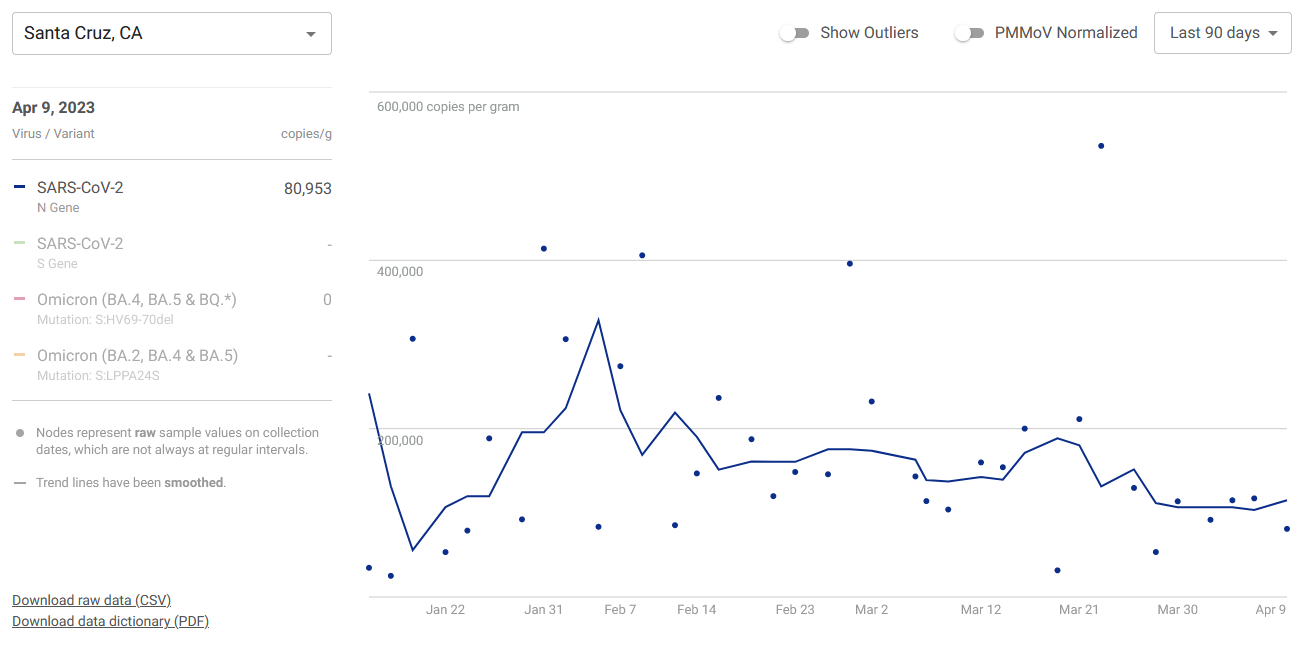
Task: Click the trend line peak near Feb 7
Action: tap(598, 320)
